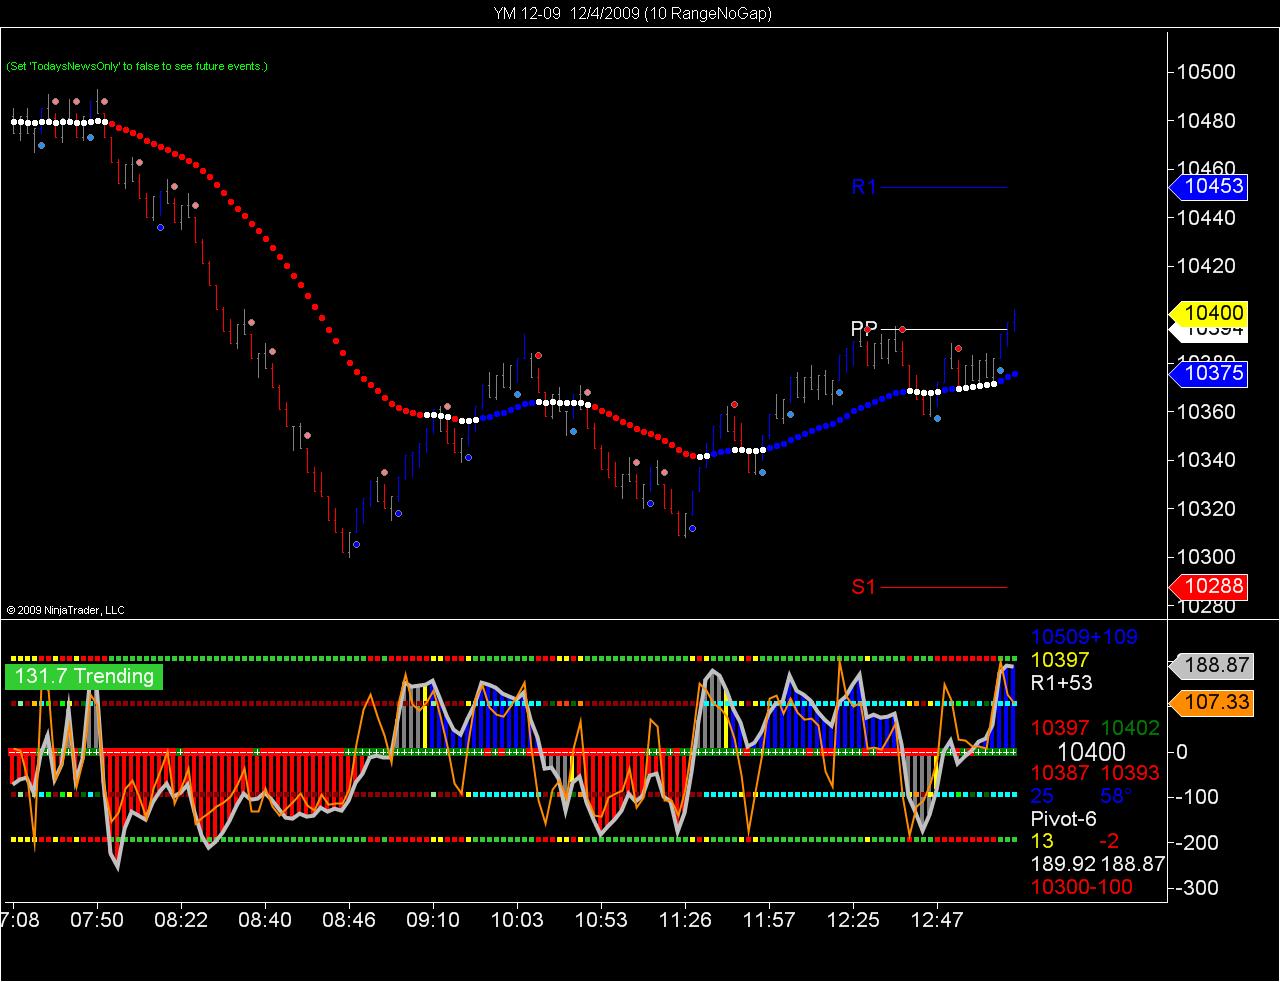Select the S1 support line label

click(863, 587)
